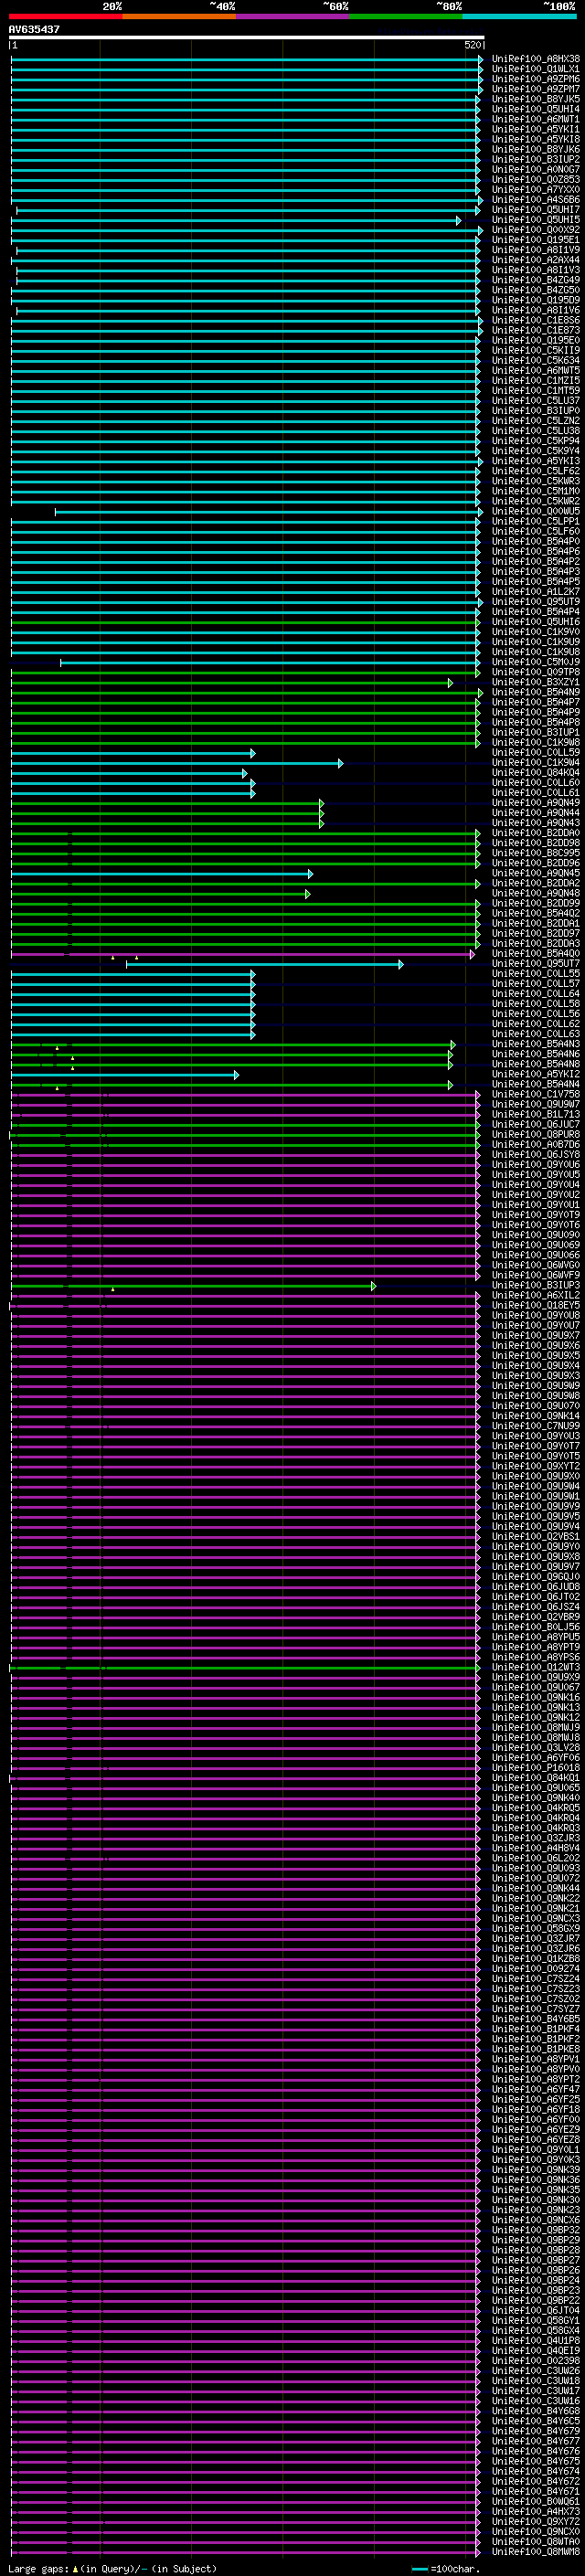Click the cyan alignment bar for UniRef100_A9QN45
The image size is (585, 2576).
tap(161, 873)
